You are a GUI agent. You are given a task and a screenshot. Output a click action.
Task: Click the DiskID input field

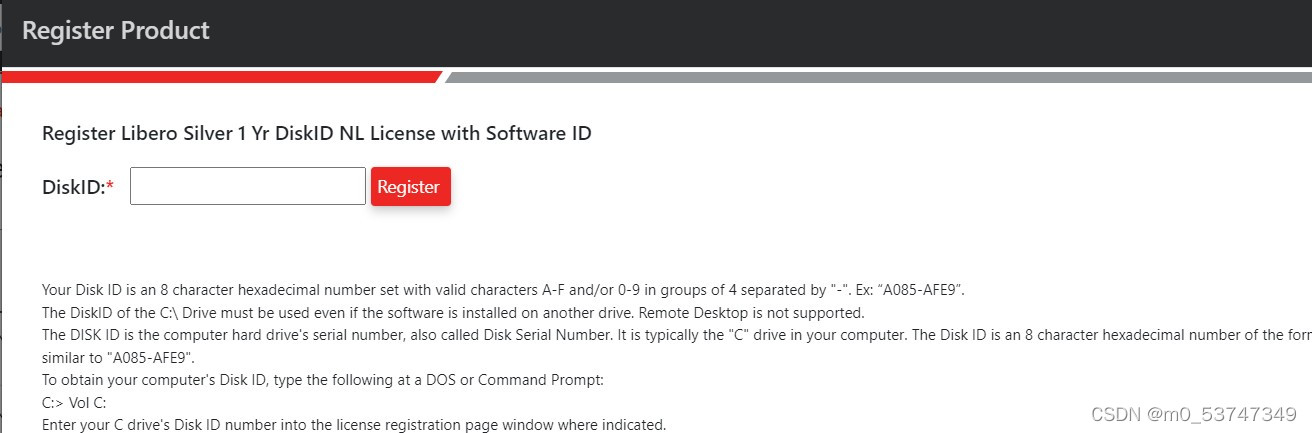point(248,186)
